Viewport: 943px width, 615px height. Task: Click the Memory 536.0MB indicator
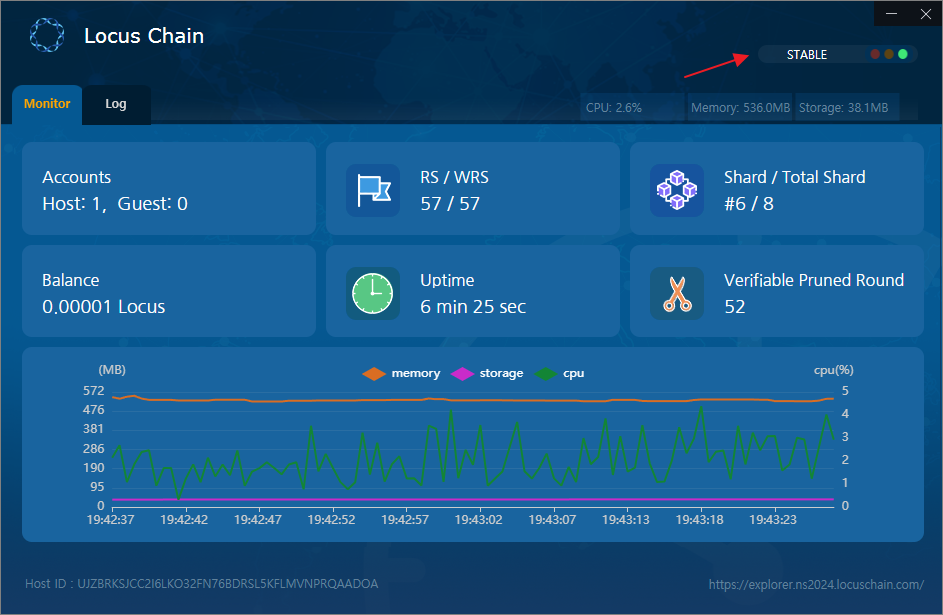[x=740, y=107]
